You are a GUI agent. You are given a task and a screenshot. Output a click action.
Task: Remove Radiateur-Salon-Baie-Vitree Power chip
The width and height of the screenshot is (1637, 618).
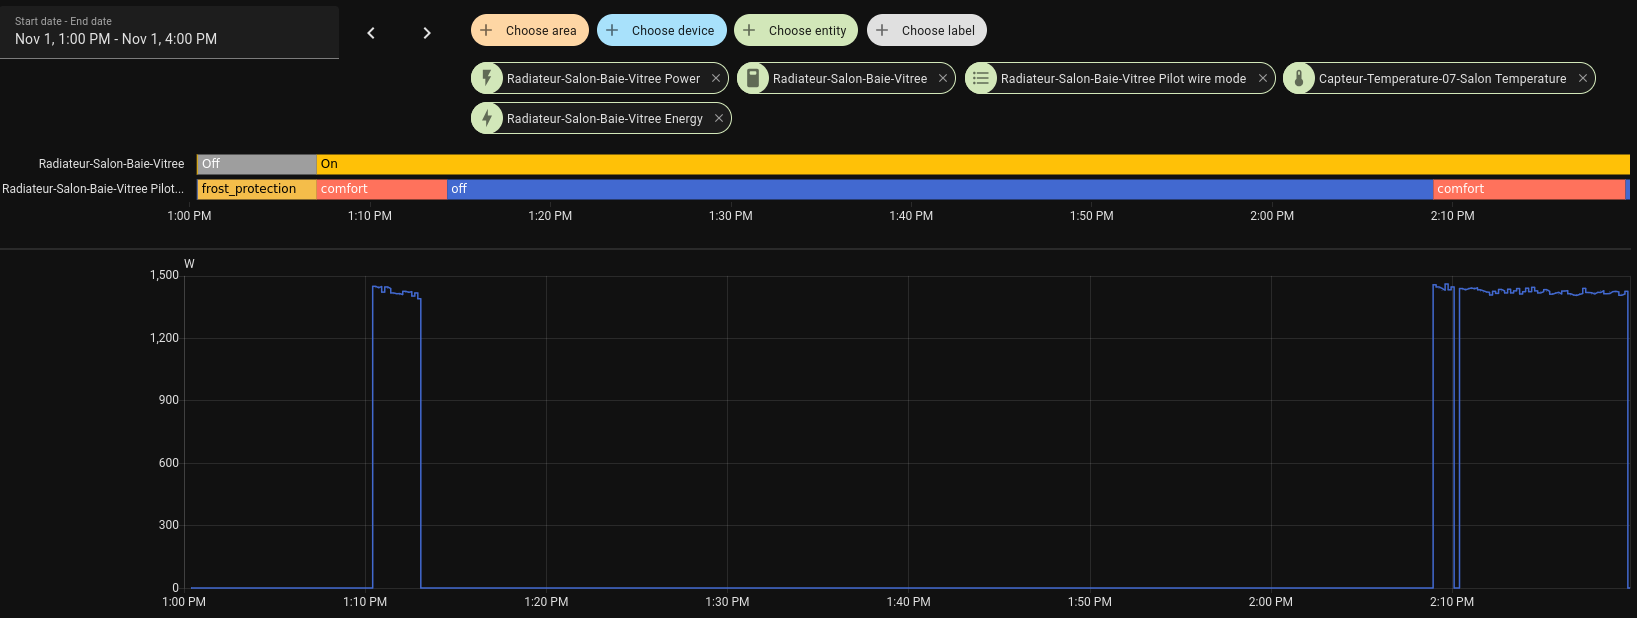716,78
